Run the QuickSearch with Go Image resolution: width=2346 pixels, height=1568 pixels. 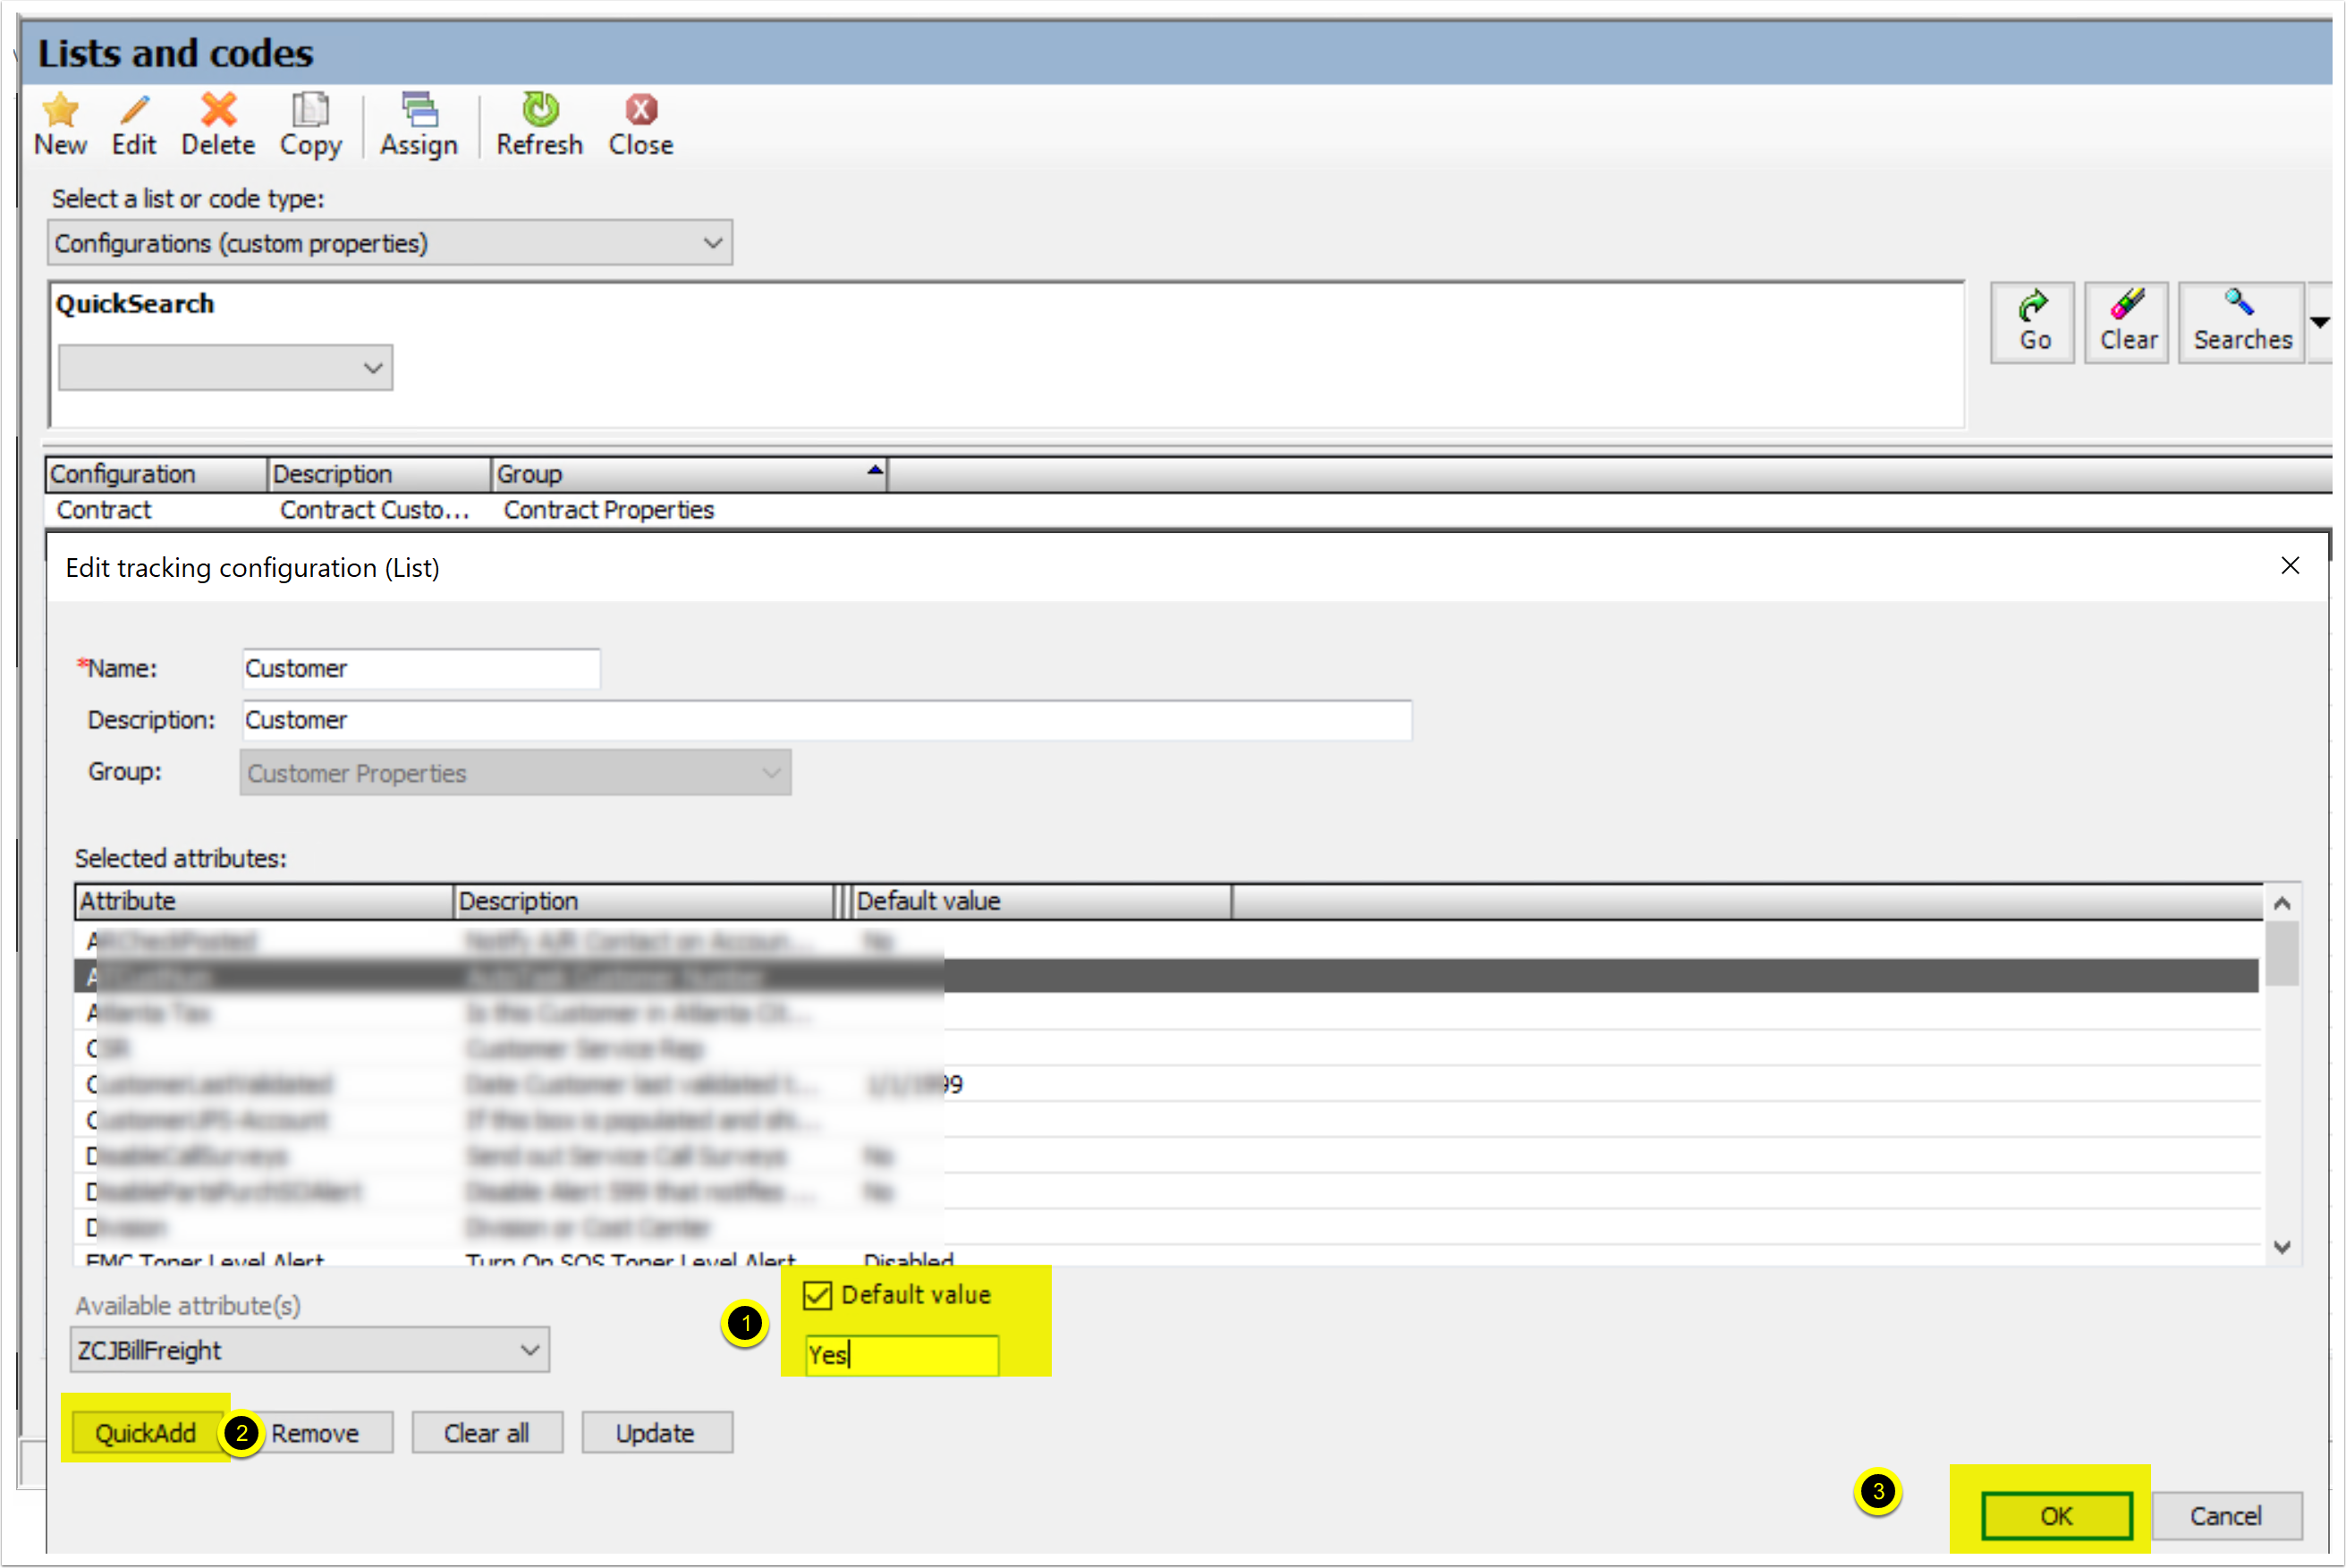point(2033,323)
